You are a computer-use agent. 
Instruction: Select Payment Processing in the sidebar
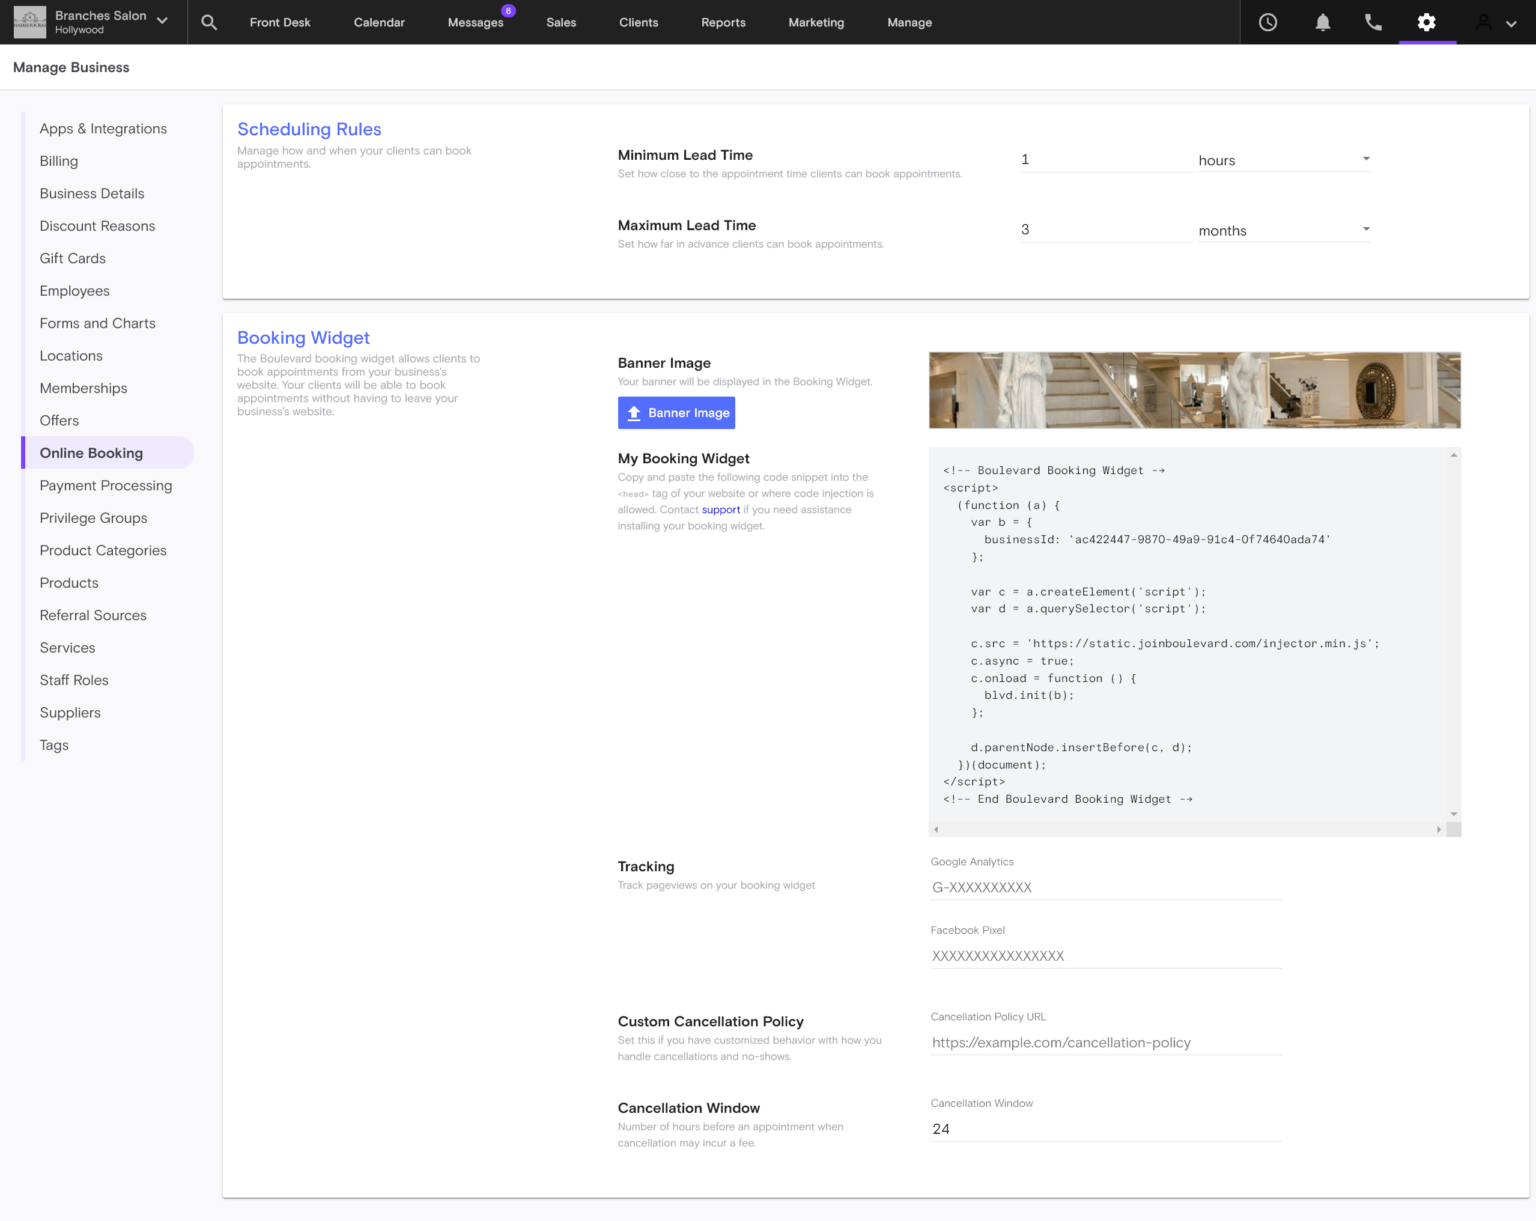pos(106,485)
